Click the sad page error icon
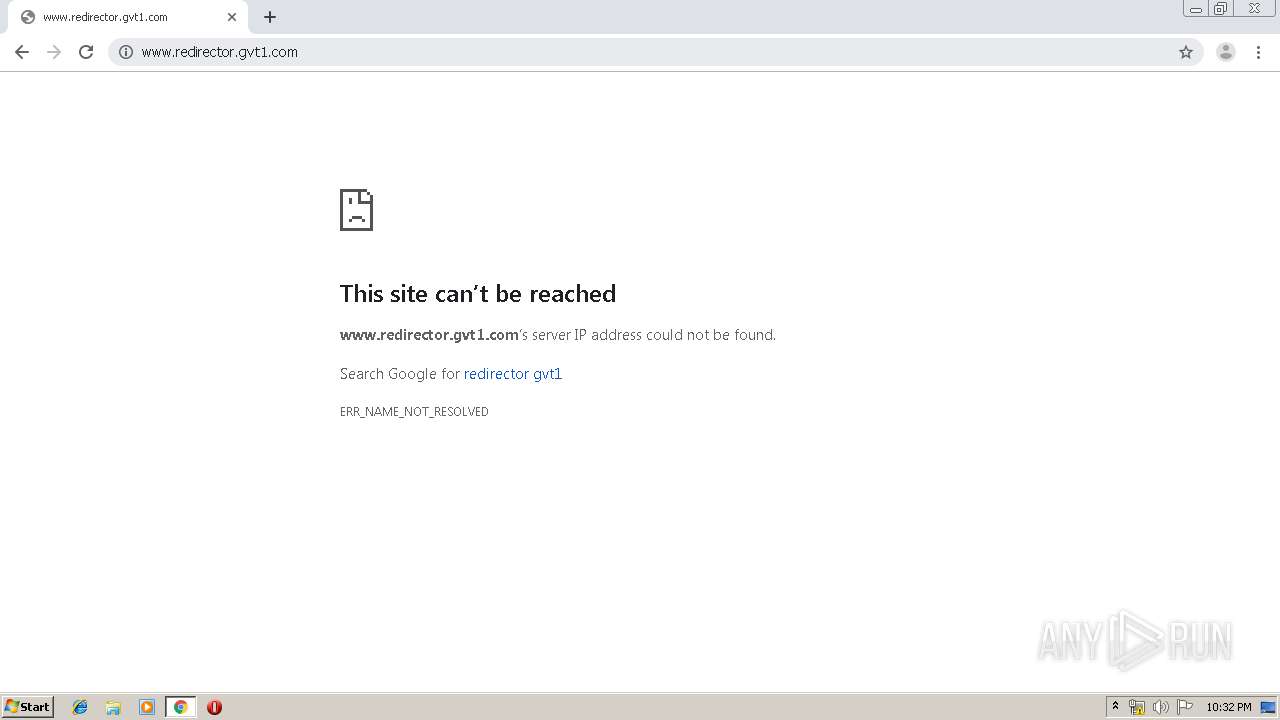The height and width of the screenshot is (720, 1280). click(356, 210)
